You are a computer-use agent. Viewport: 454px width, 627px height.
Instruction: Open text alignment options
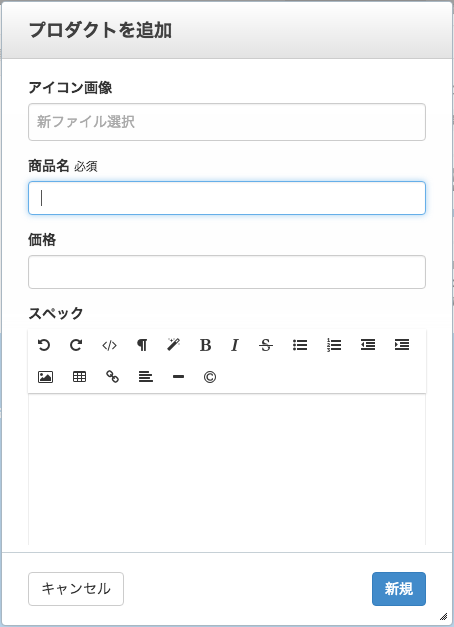pos(146,377)
